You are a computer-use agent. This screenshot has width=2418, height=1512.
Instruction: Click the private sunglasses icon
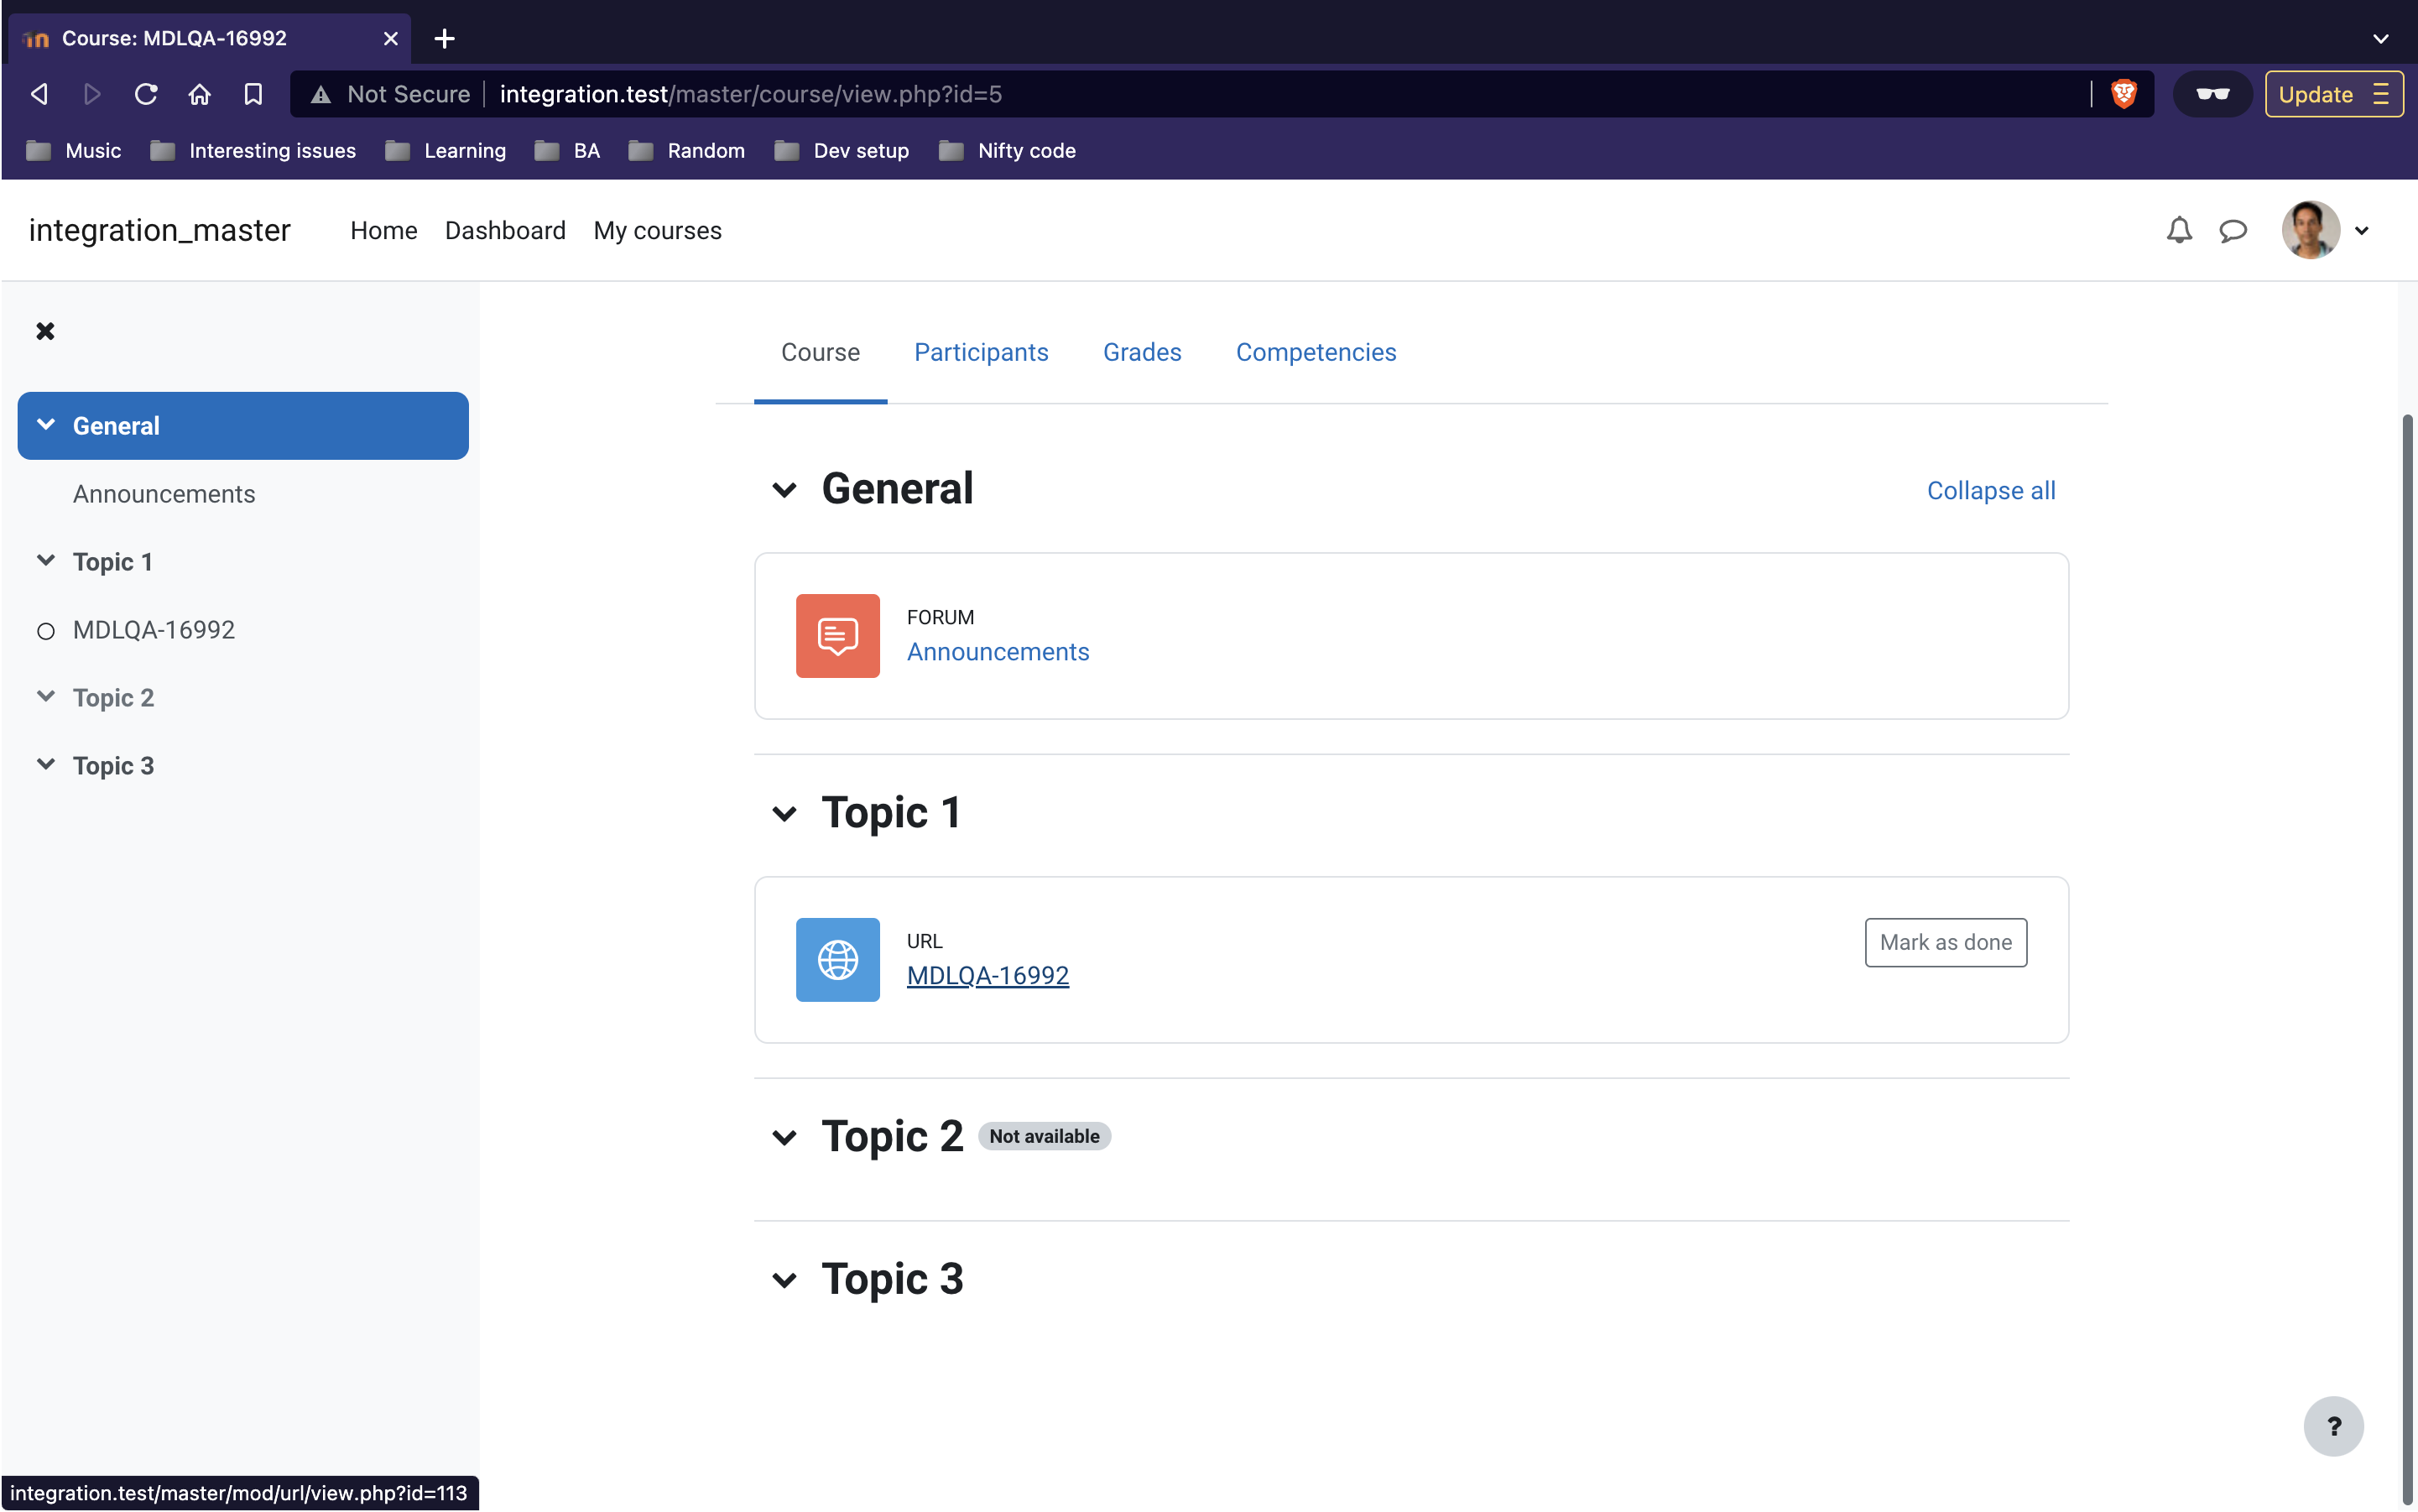tap(2212, 94)
